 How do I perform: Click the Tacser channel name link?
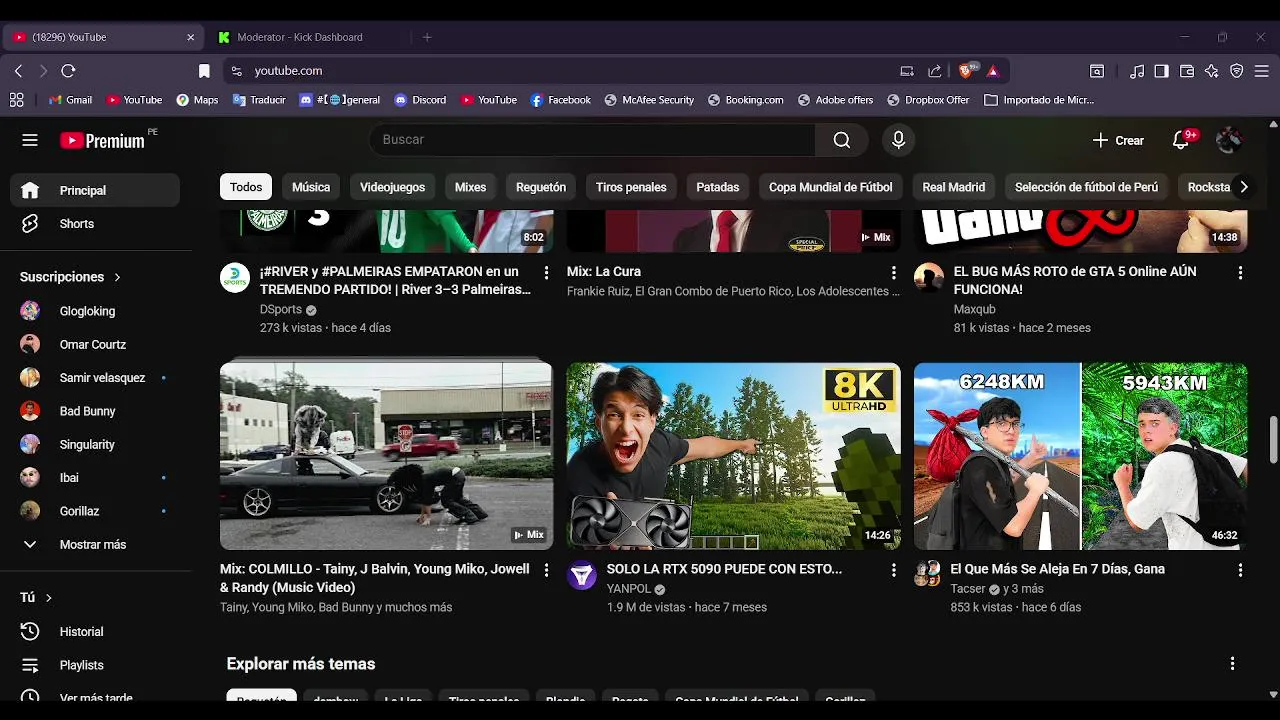pos(968,589)
